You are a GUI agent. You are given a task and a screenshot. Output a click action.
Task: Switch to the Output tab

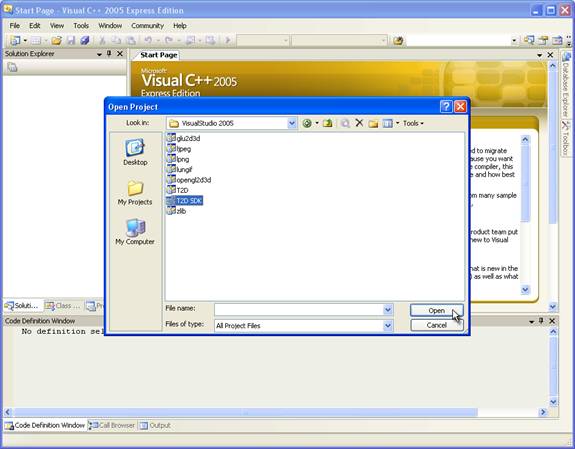click(x=155, y=425)
